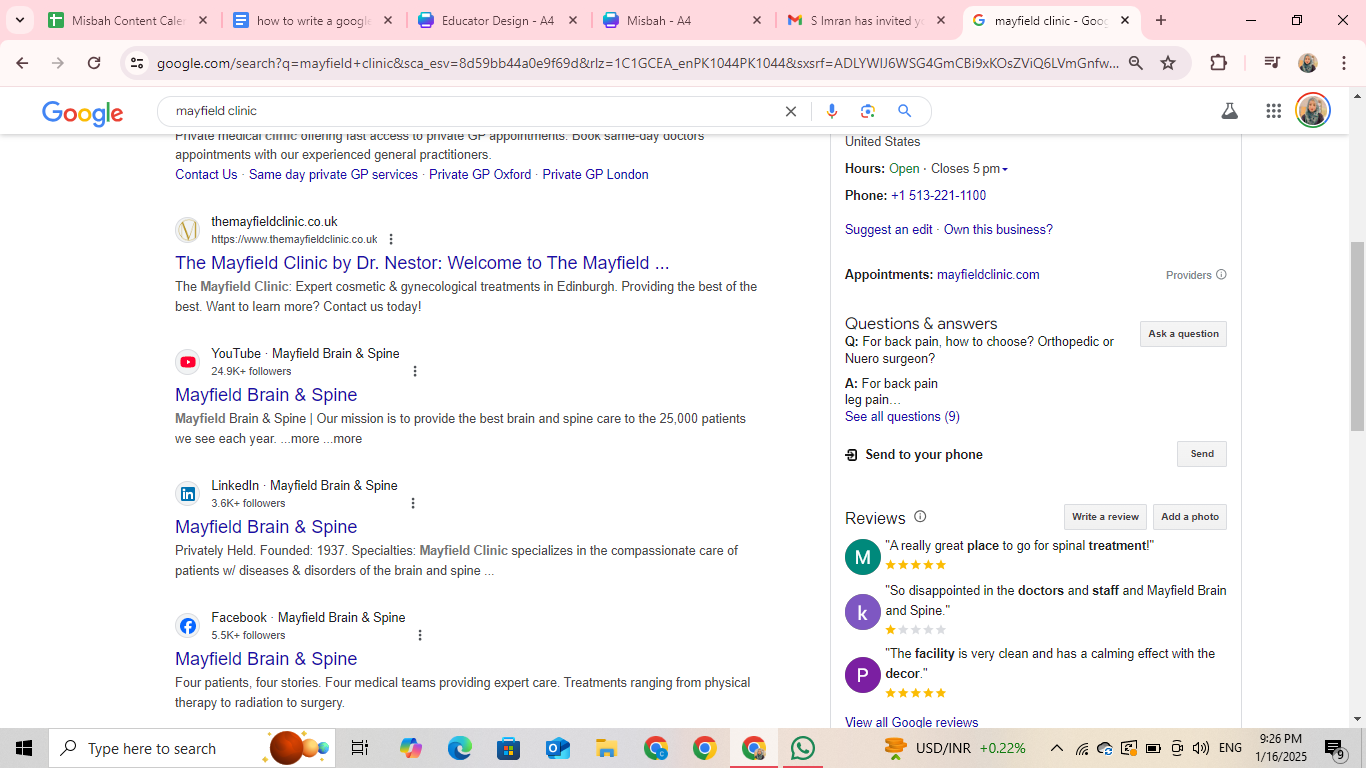Click the info icon next to Reviews
This screenshot has height=768, width=1366.
(920, 517)
